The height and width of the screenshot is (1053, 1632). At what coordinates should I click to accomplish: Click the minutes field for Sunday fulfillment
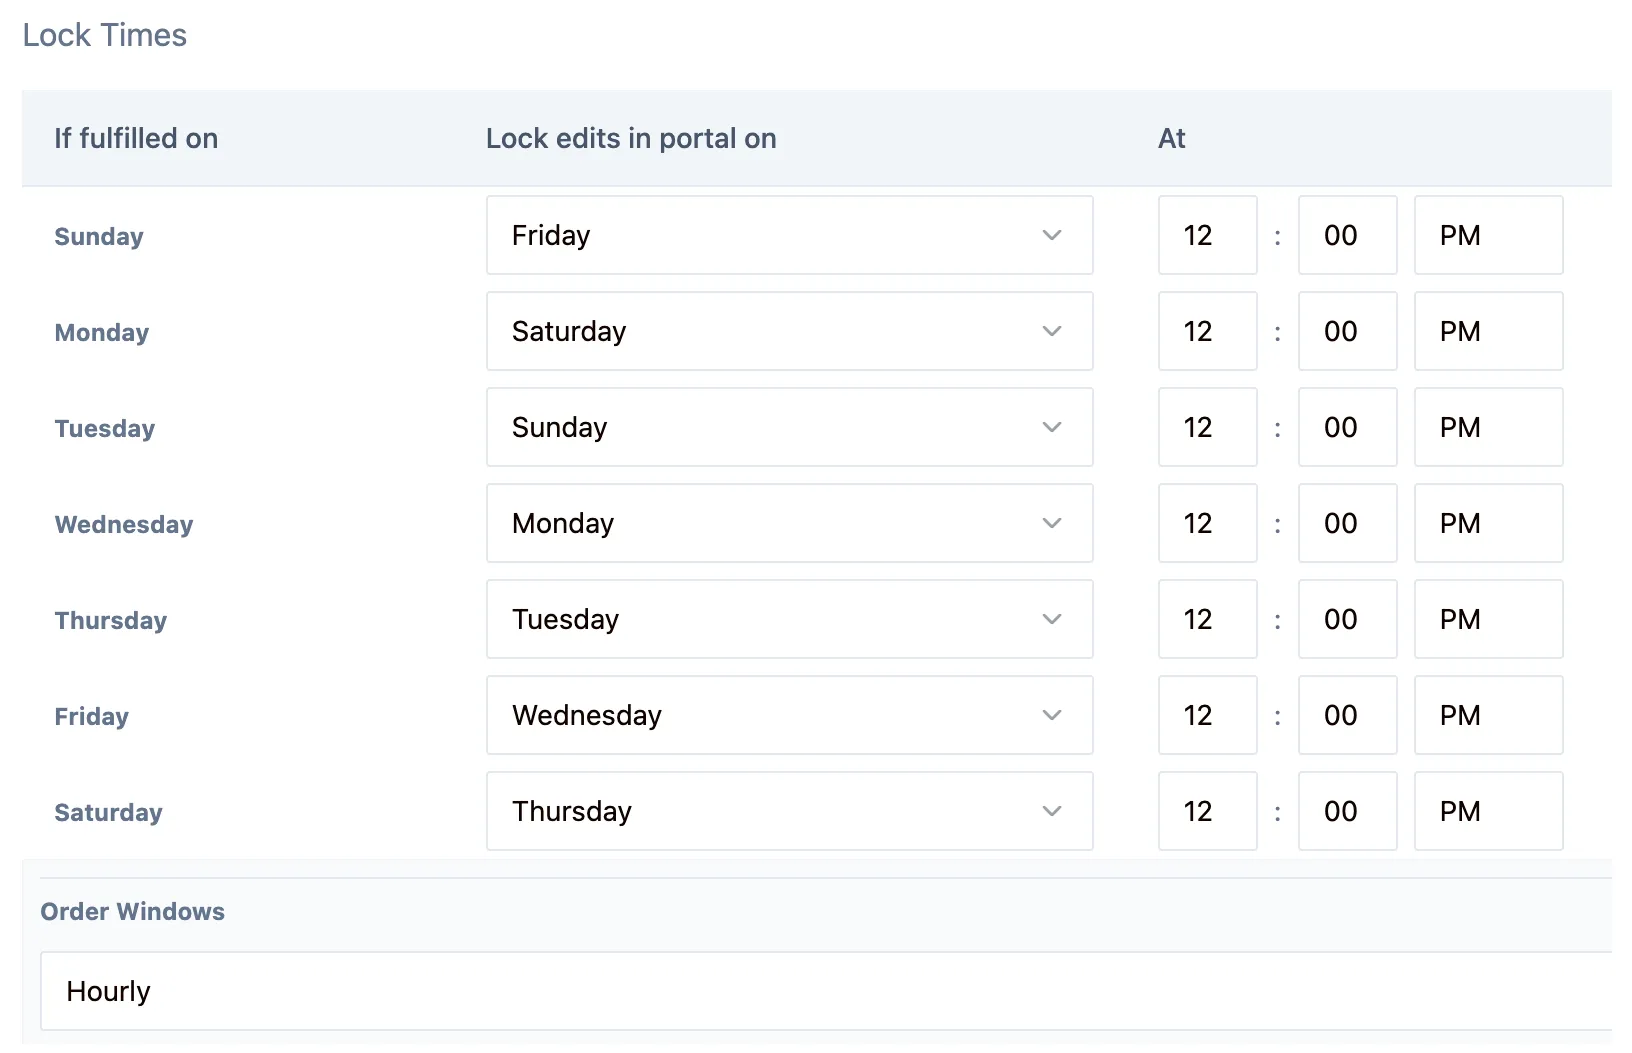(1346, 235)
